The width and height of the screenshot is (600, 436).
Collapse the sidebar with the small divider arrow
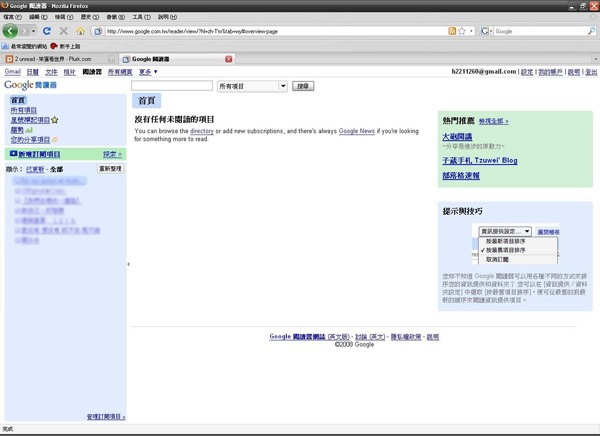tap(129, 264)
